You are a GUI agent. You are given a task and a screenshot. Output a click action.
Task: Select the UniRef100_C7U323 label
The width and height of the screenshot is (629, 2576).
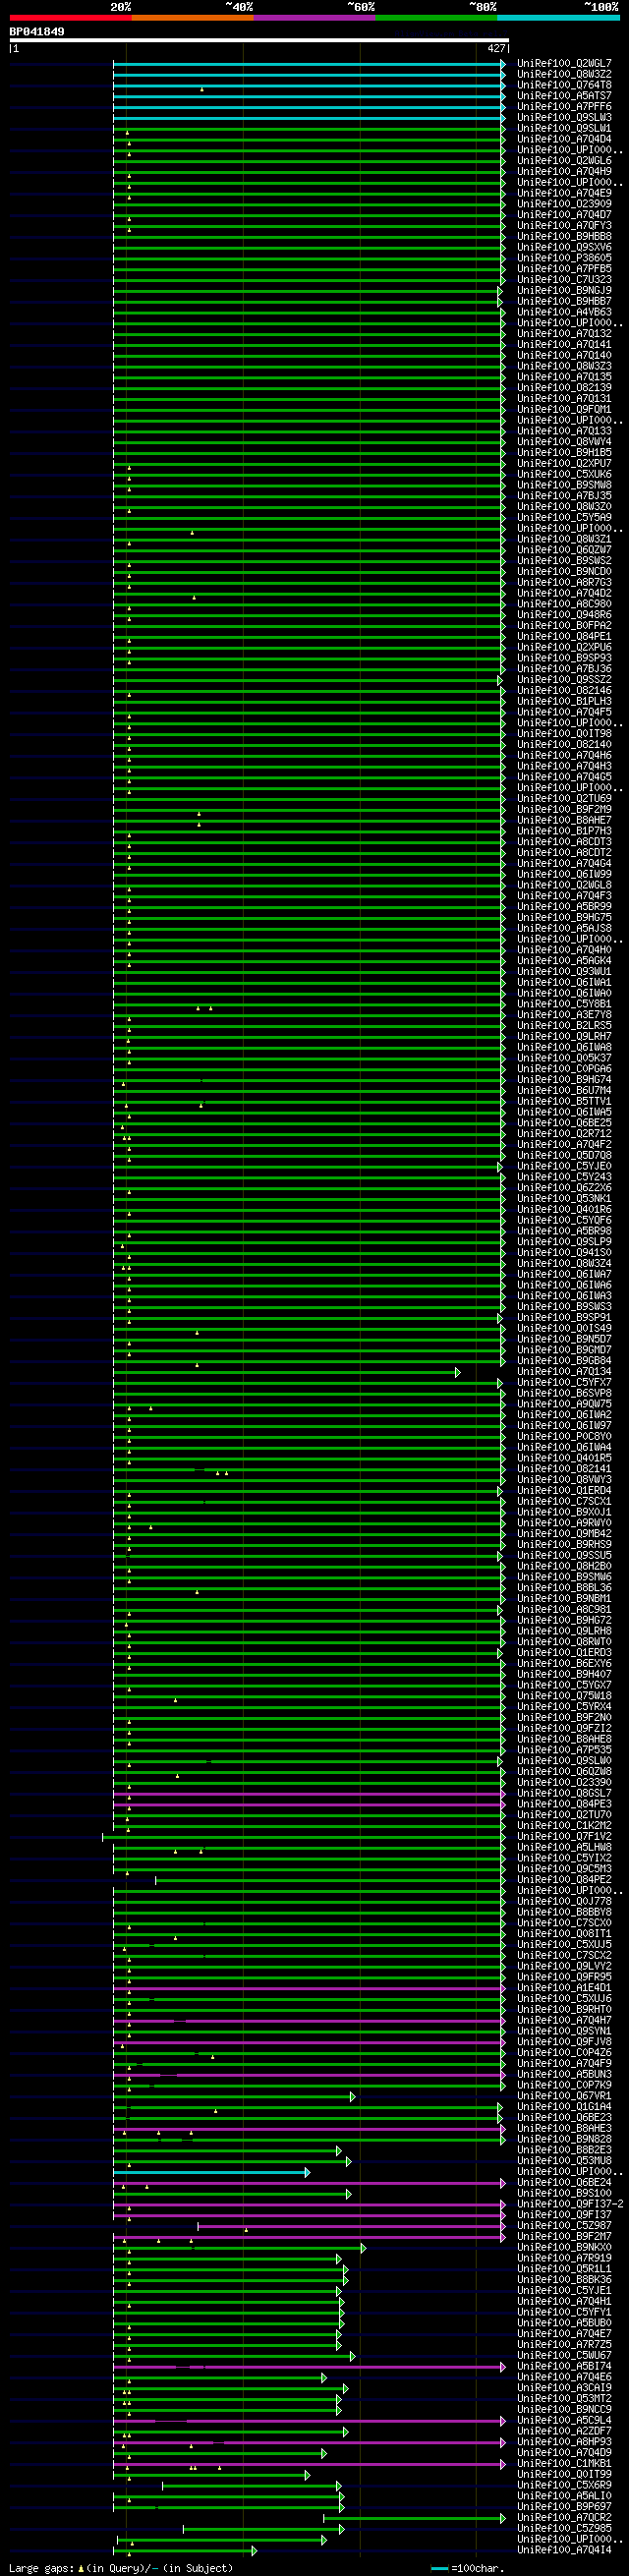(x=564, y=280)
